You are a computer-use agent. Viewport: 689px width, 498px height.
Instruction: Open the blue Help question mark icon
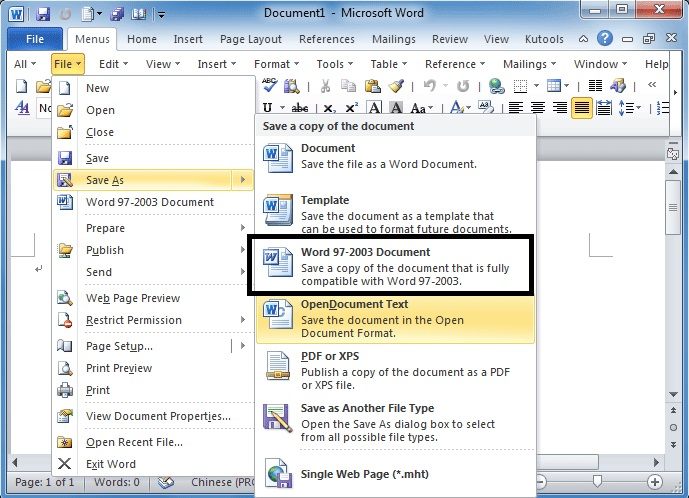click(x=605, y=39)
